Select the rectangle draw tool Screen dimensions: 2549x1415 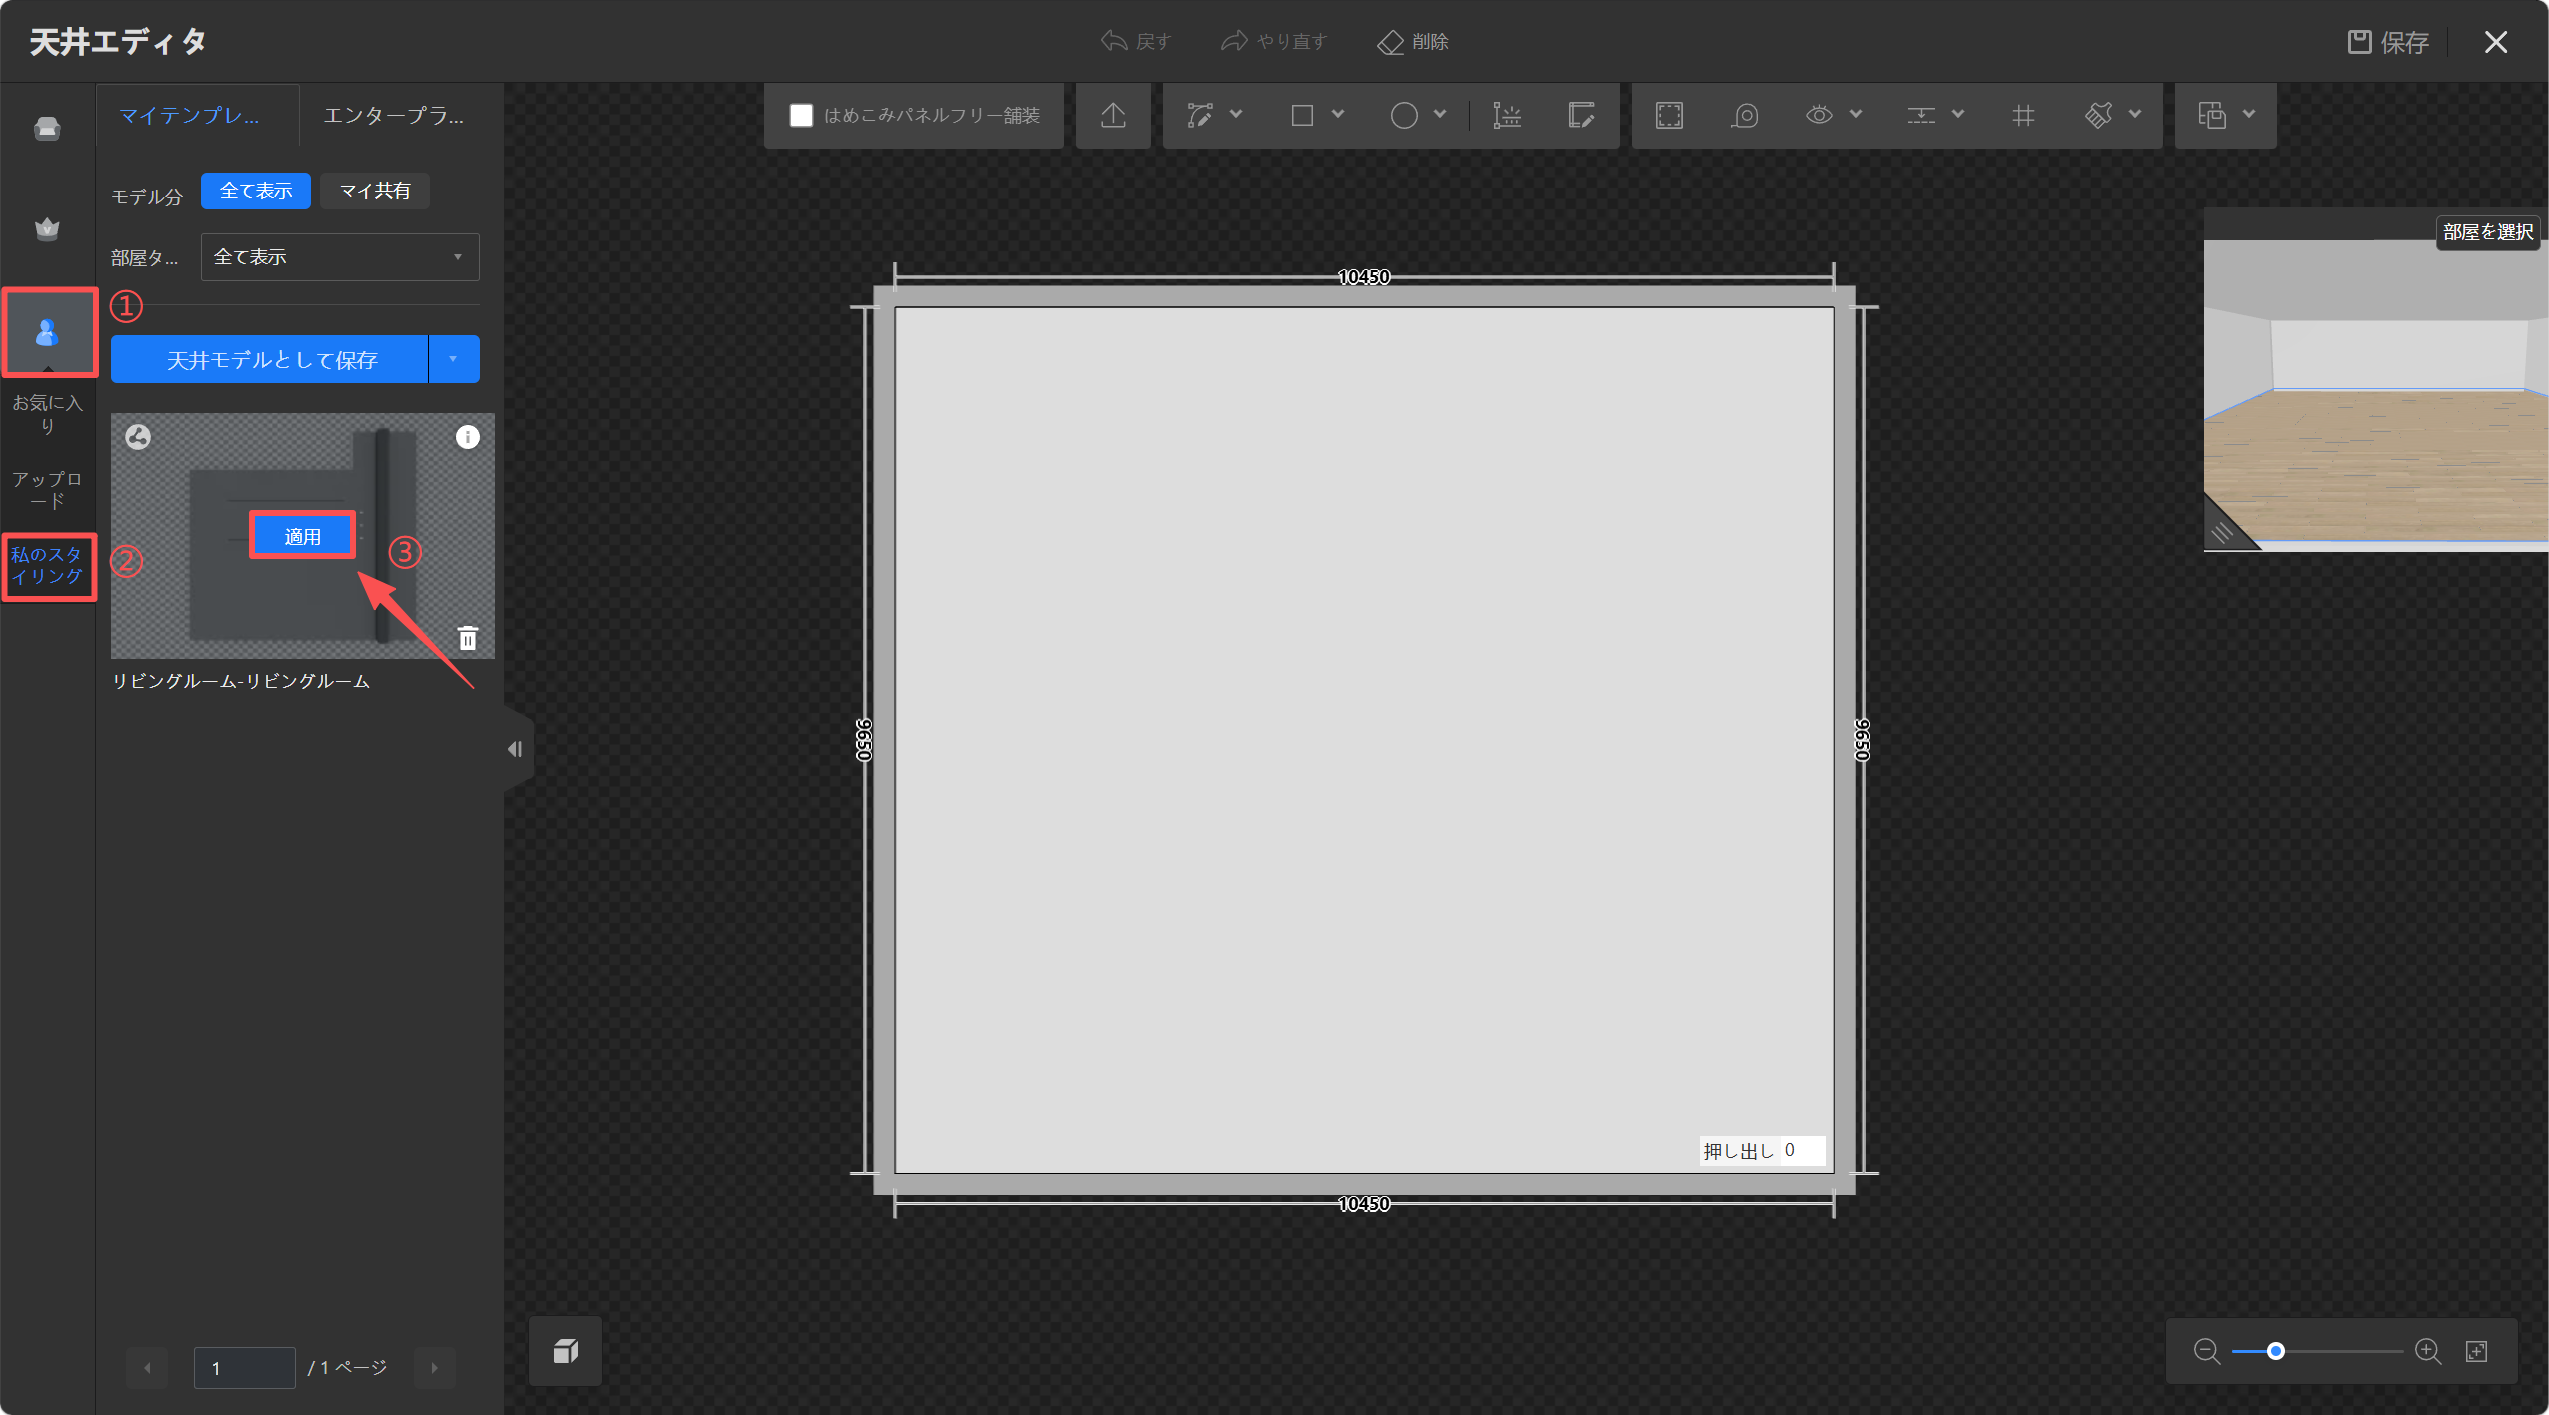[1302, 116]
